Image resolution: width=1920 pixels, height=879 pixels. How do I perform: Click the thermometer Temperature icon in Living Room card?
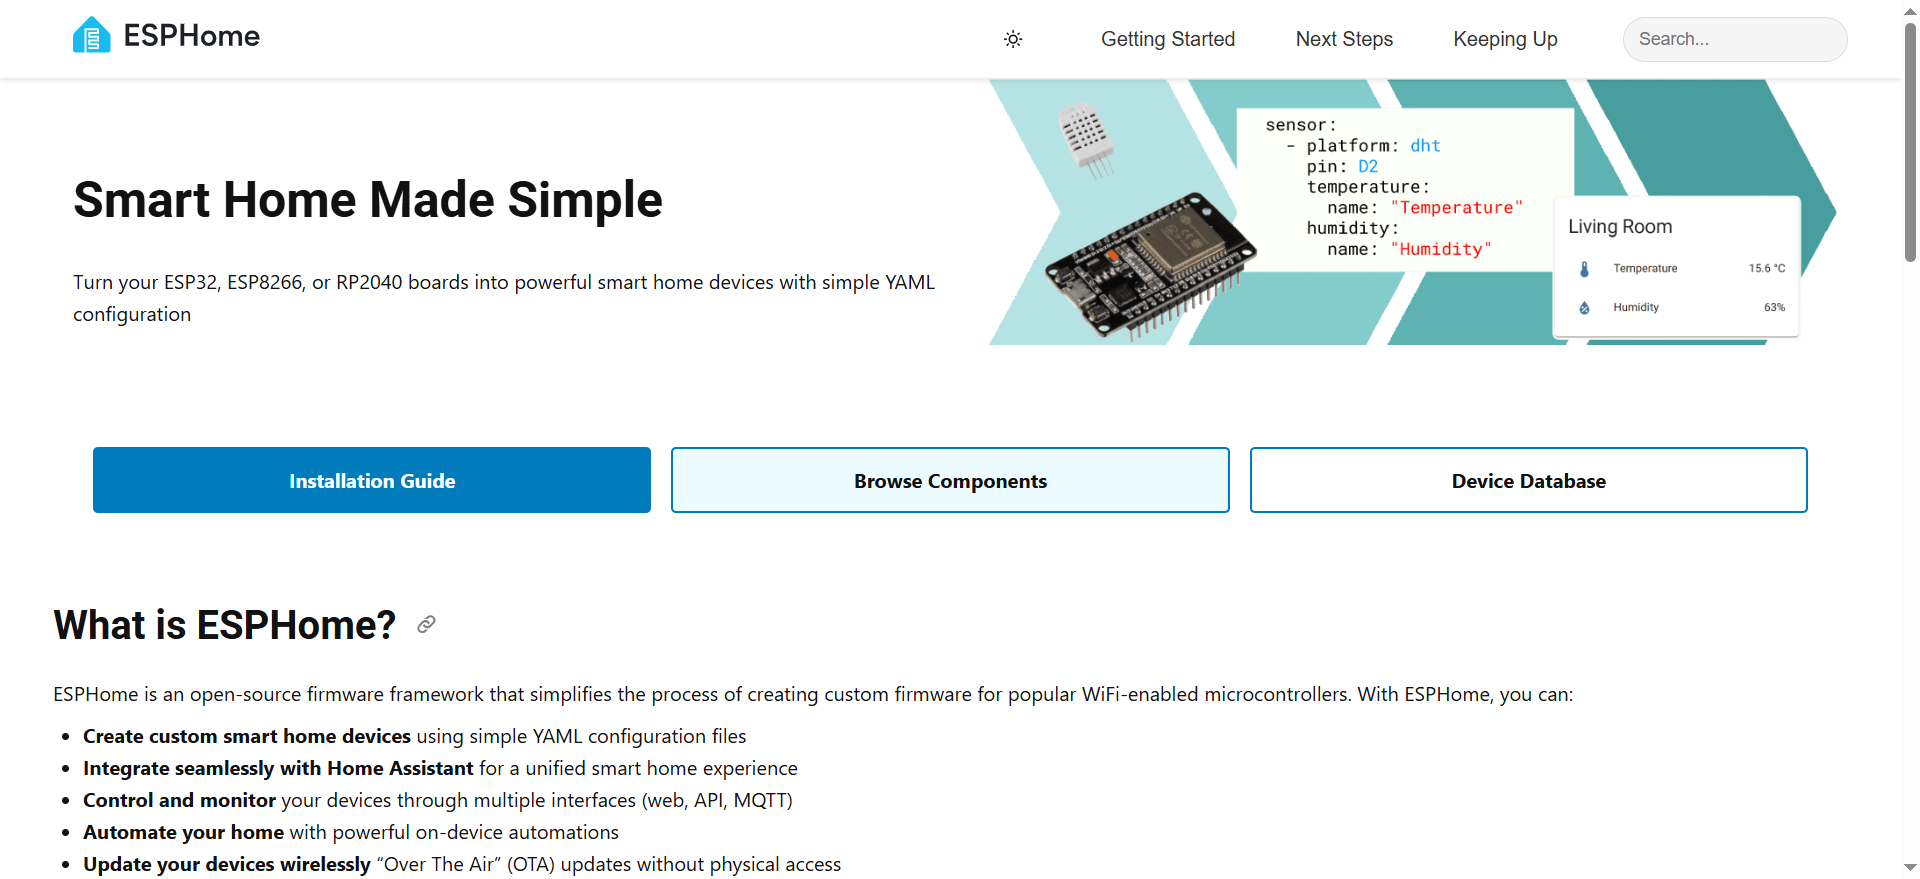[x=1584, y=269]
